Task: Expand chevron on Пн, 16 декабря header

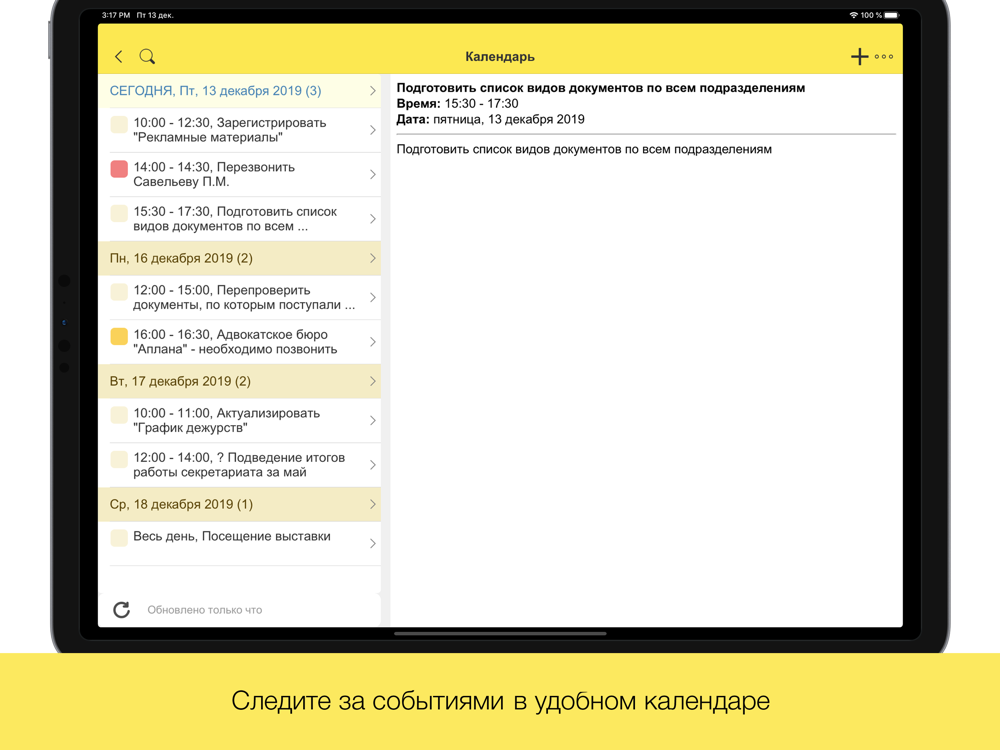Action: point(372,258)
